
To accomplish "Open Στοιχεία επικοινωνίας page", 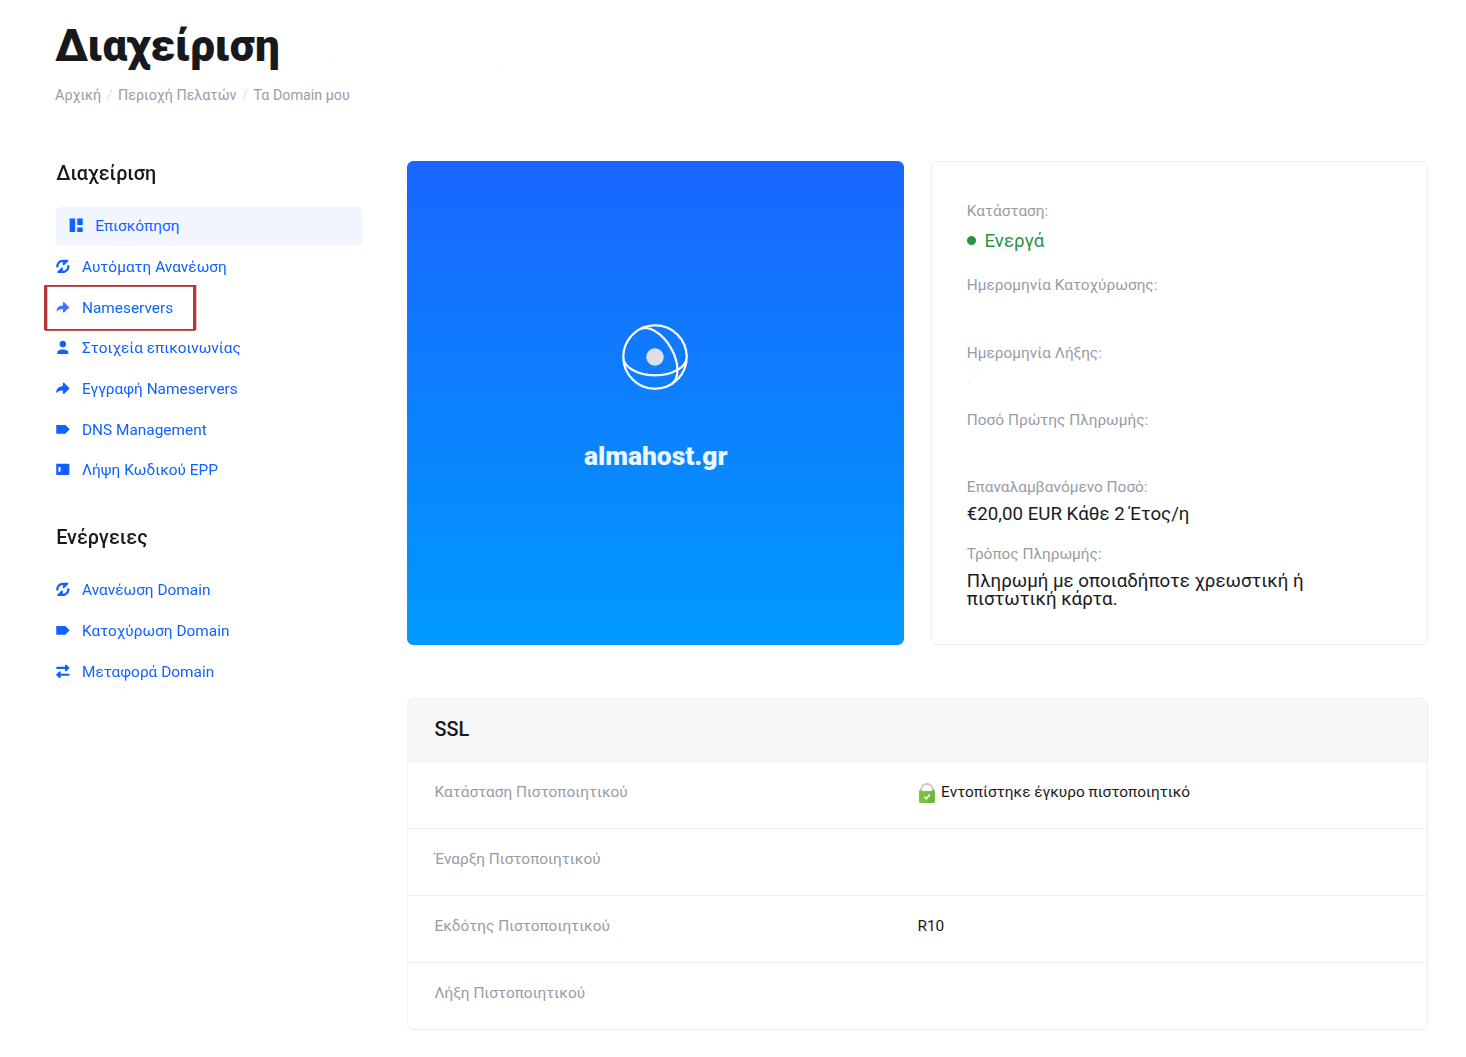I will (x=161, y=348).
